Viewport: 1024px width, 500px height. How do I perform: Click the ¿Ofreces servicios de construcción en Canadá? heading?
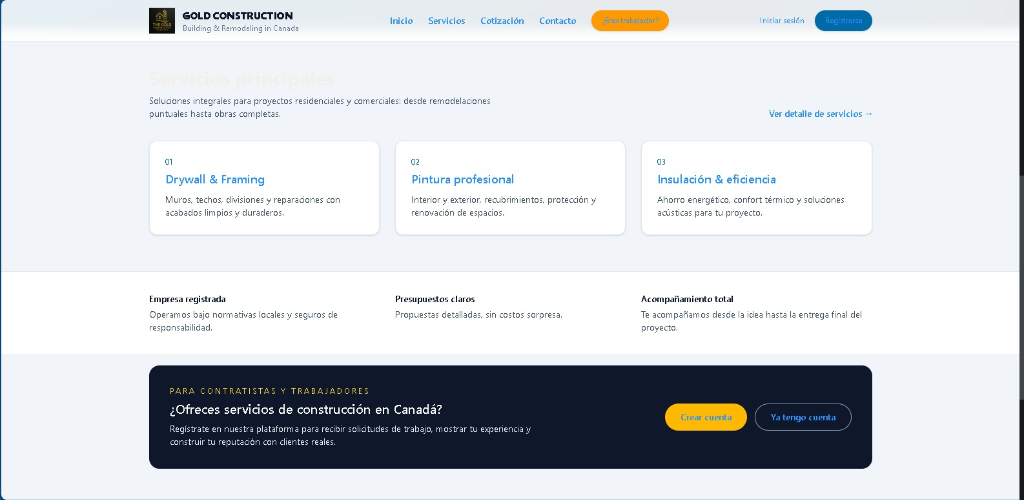tap(306, 410)
